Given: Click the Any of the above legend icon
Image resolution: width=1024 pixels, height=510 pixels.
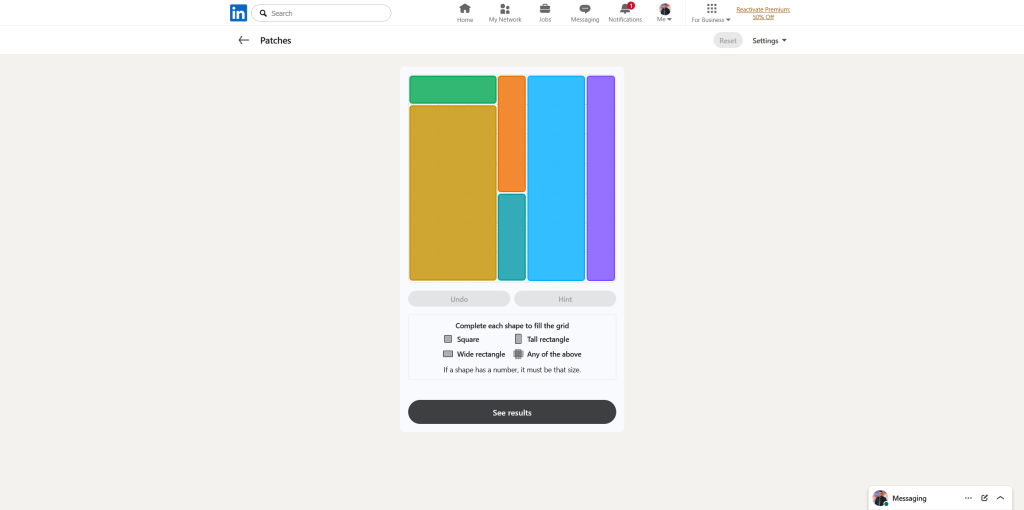Looking at the screenshot, I should click(x=519, y=354).
